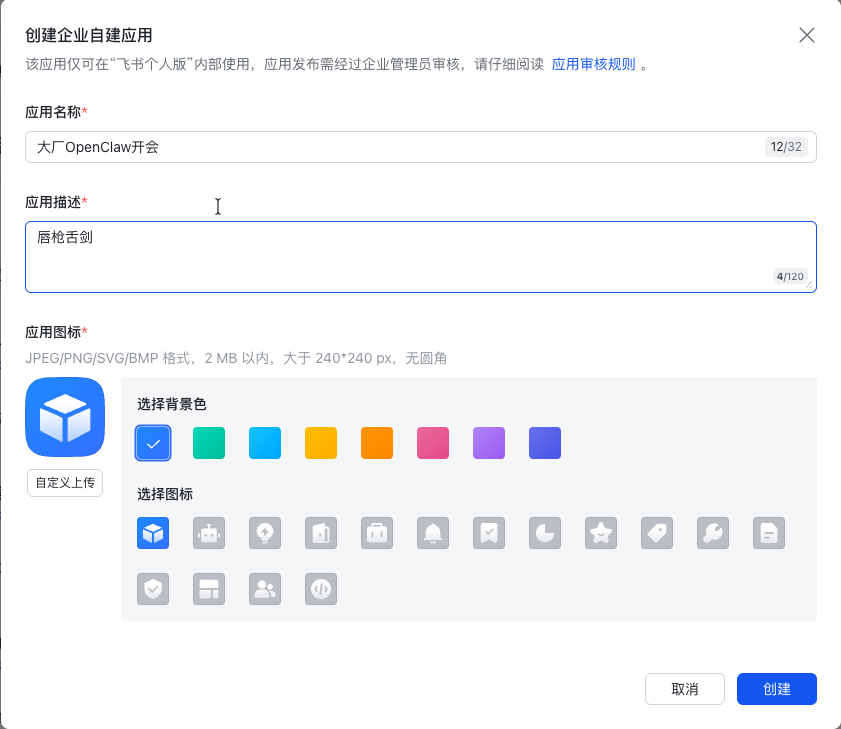Image resolution: width=841 pixels, height=729 pixels.
Task: Select the purple background color
Action: [489, 443]
